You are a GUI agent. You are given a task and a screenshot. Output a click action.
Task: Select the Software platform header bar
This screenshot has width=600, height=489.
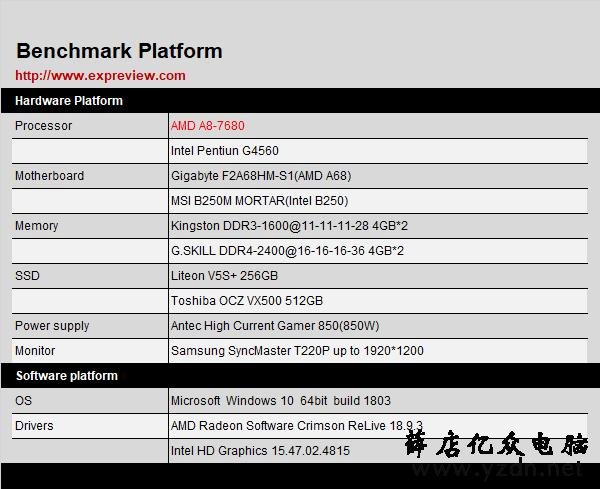pos(300,376)
